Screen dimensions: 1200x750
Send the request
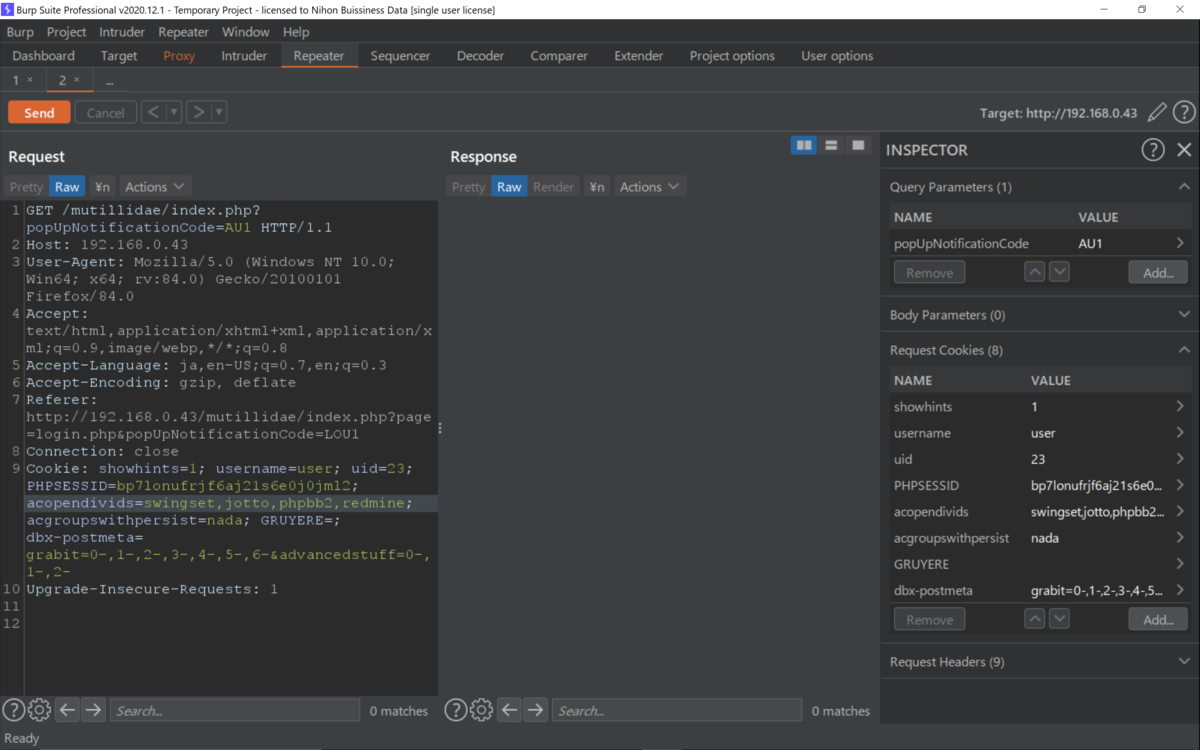tap(39, 112)
